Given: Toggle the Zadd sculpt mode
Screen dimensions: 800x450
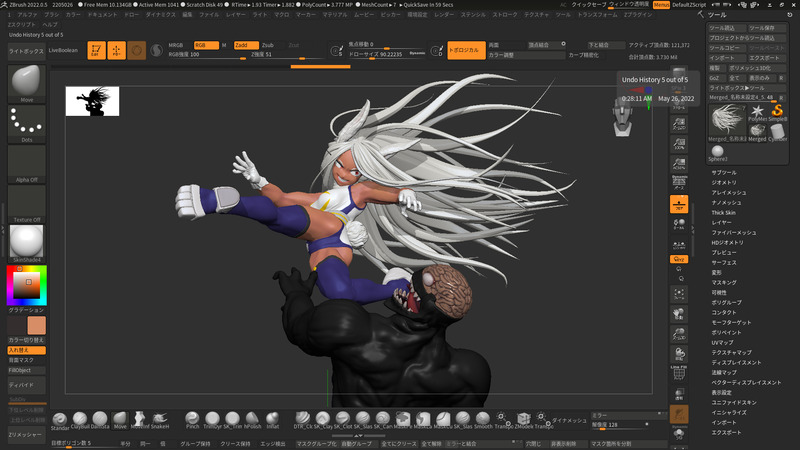Looking at the screenshot, I should point(245,45).
